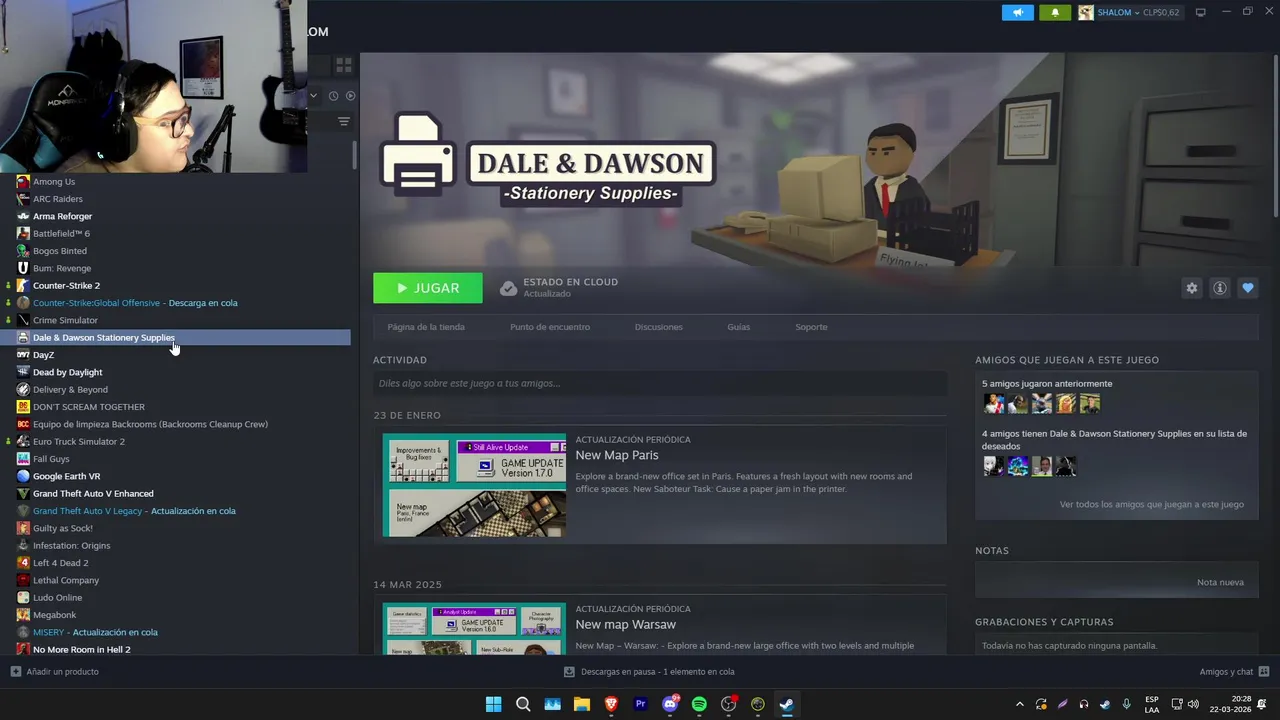
Task: Focus the activity message input field
Action: [x=660, y=383]
